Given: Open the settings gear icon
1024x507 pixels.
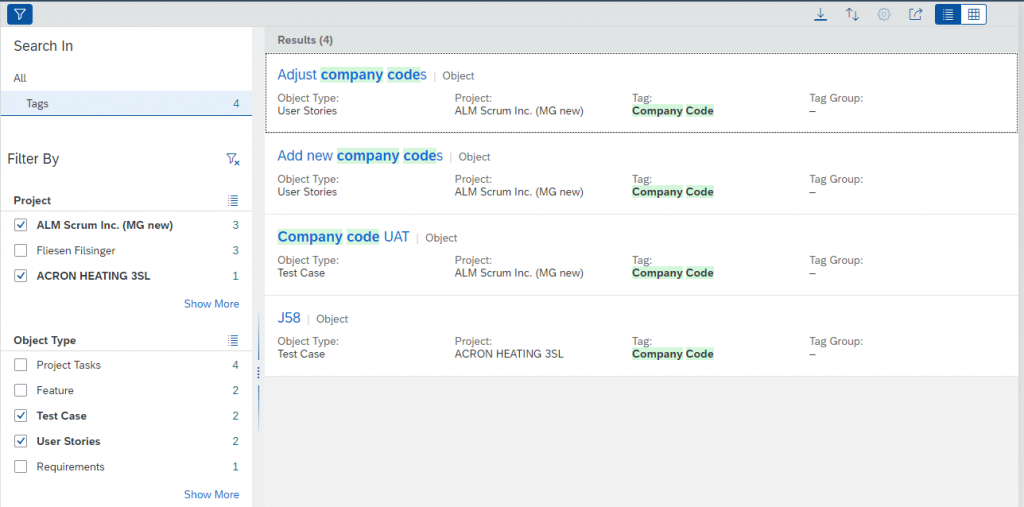Looking at the screenshot, I should click(x=884, y=14).
